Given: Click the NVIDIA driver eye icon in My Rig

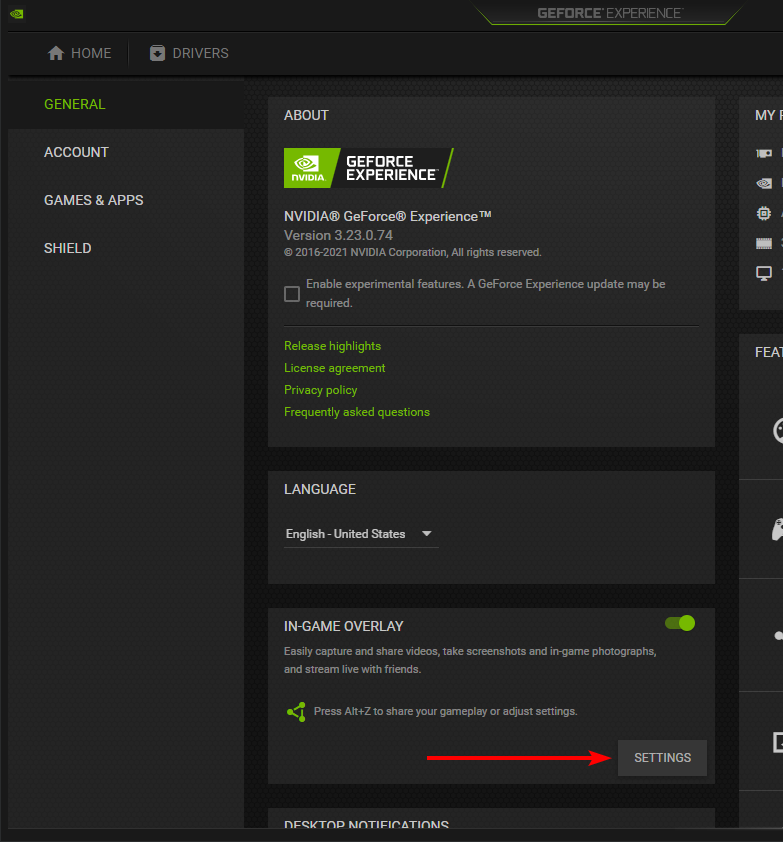Looking at the screenshot, I should 764,184.
